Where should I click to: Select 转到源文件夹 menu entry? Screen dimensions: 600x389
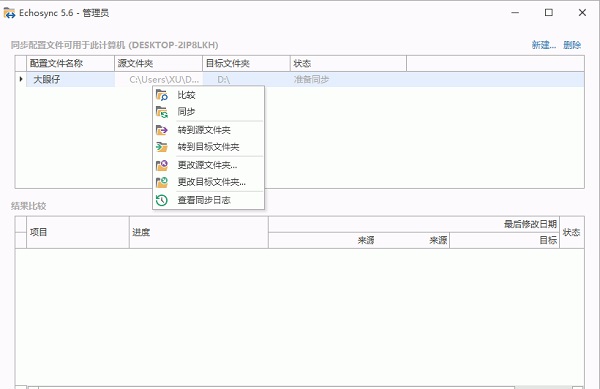(209, 130)
